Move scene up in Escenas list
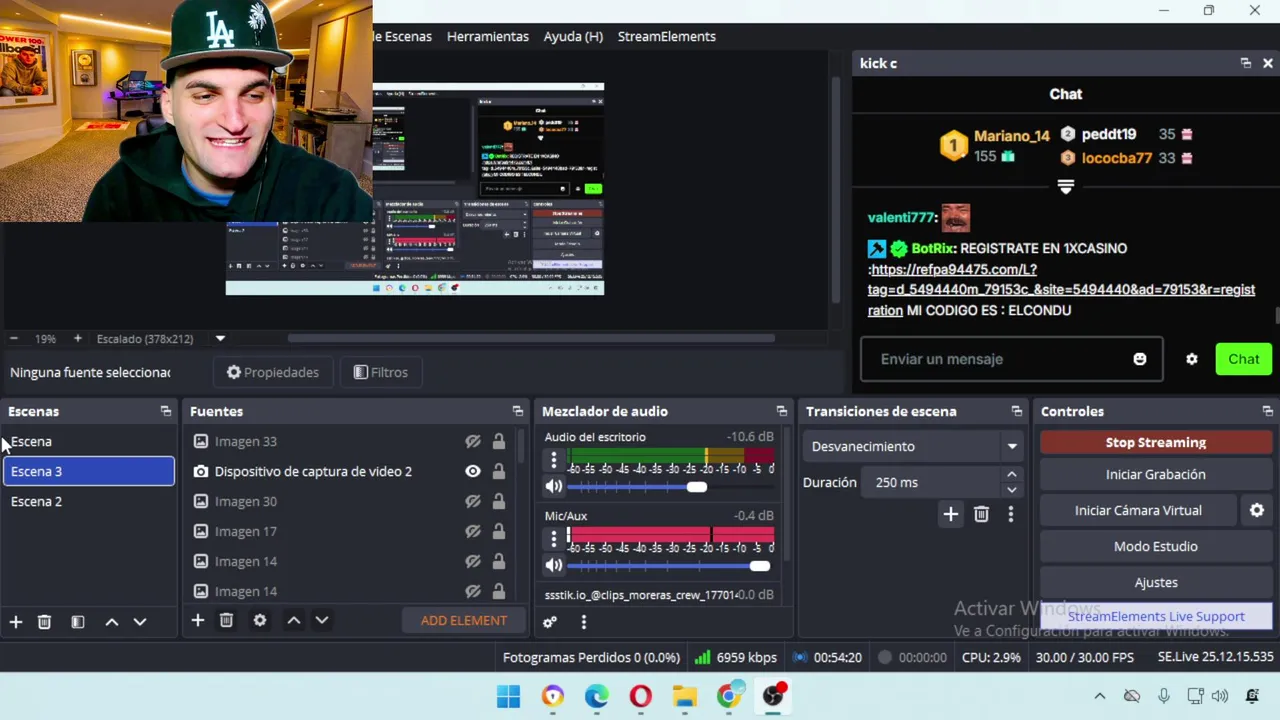The height and width of the screenshot is (720, 1280). click(112, 622)
